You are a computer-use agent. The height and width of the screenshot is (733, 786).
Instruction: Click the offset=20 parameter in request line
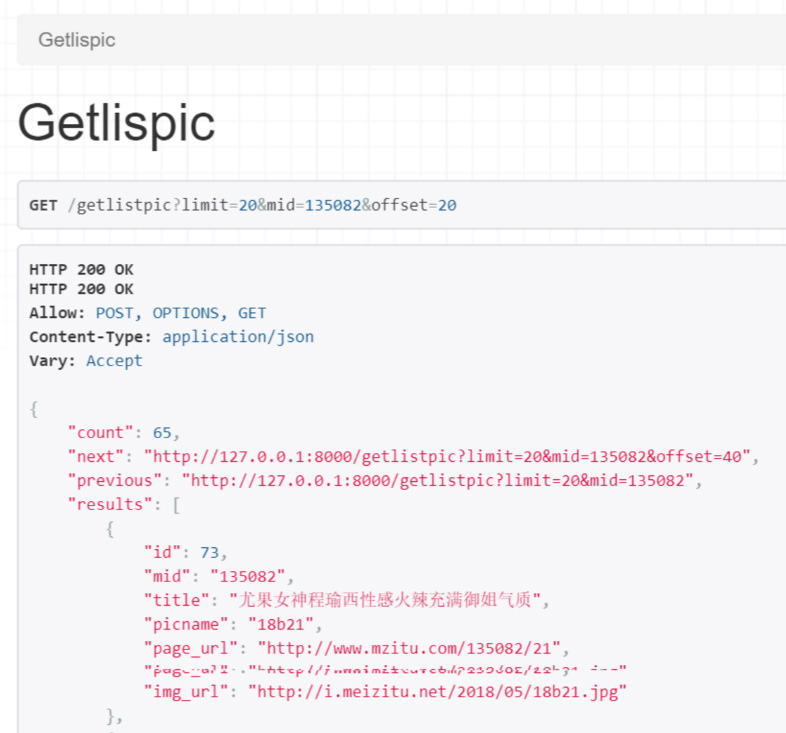(x=414, y=206)
